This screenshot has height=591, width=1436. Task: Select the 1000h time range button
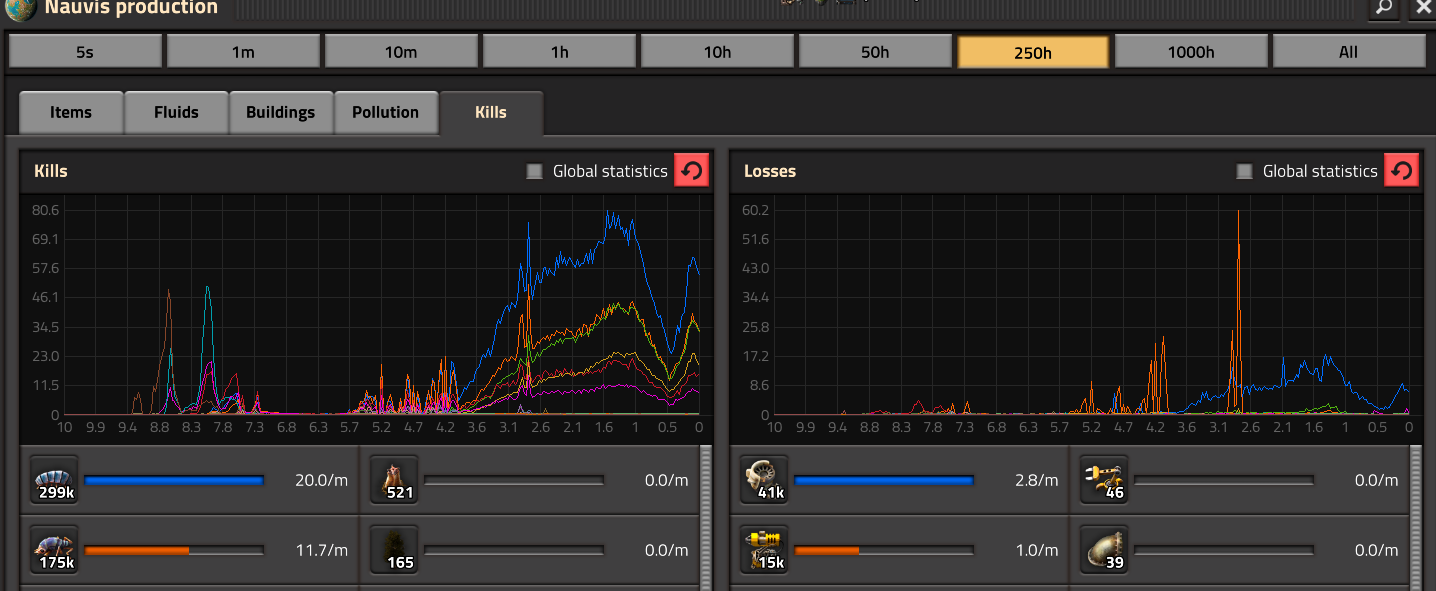point(1191,52)
